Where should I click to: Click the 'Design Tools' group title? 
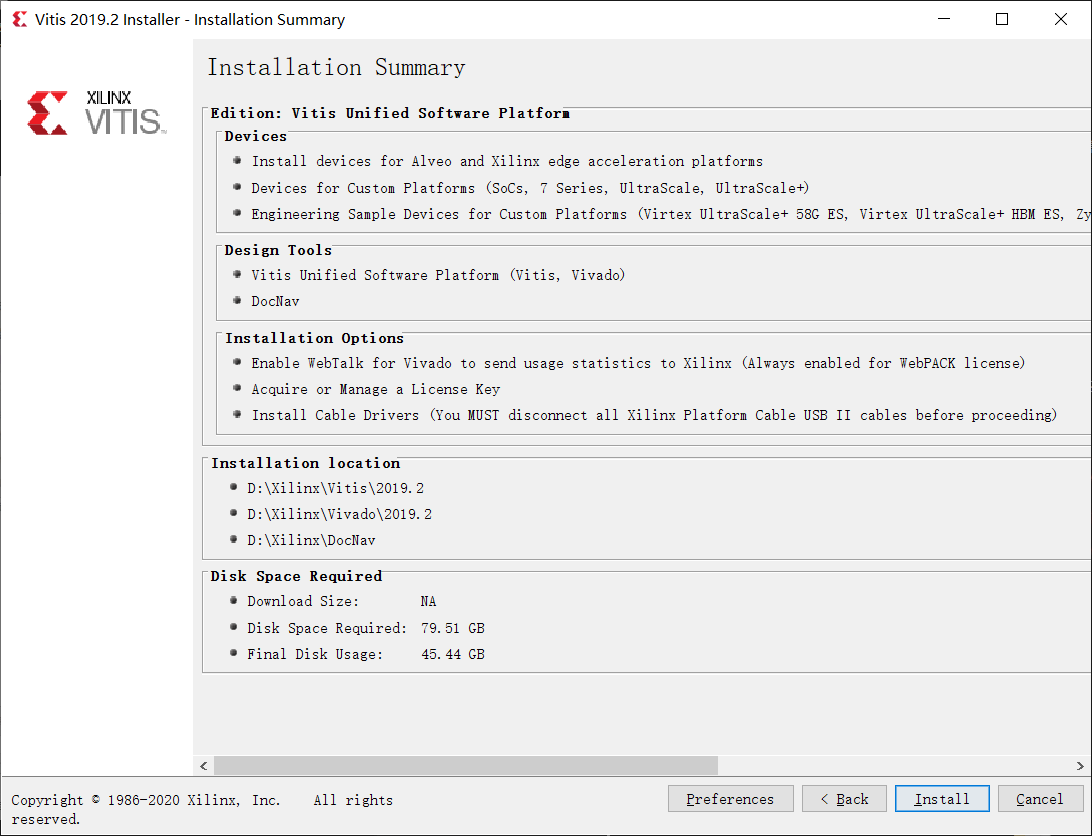[x=278, y=250]
